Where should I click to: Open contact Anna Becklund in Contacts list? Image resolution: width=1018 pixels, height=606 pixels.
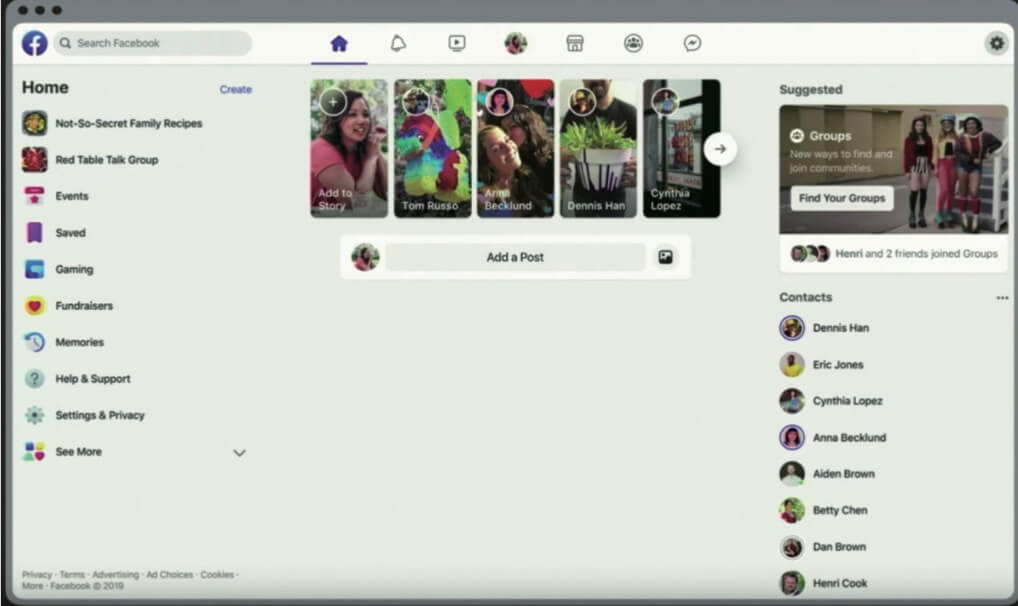(849, 437)
